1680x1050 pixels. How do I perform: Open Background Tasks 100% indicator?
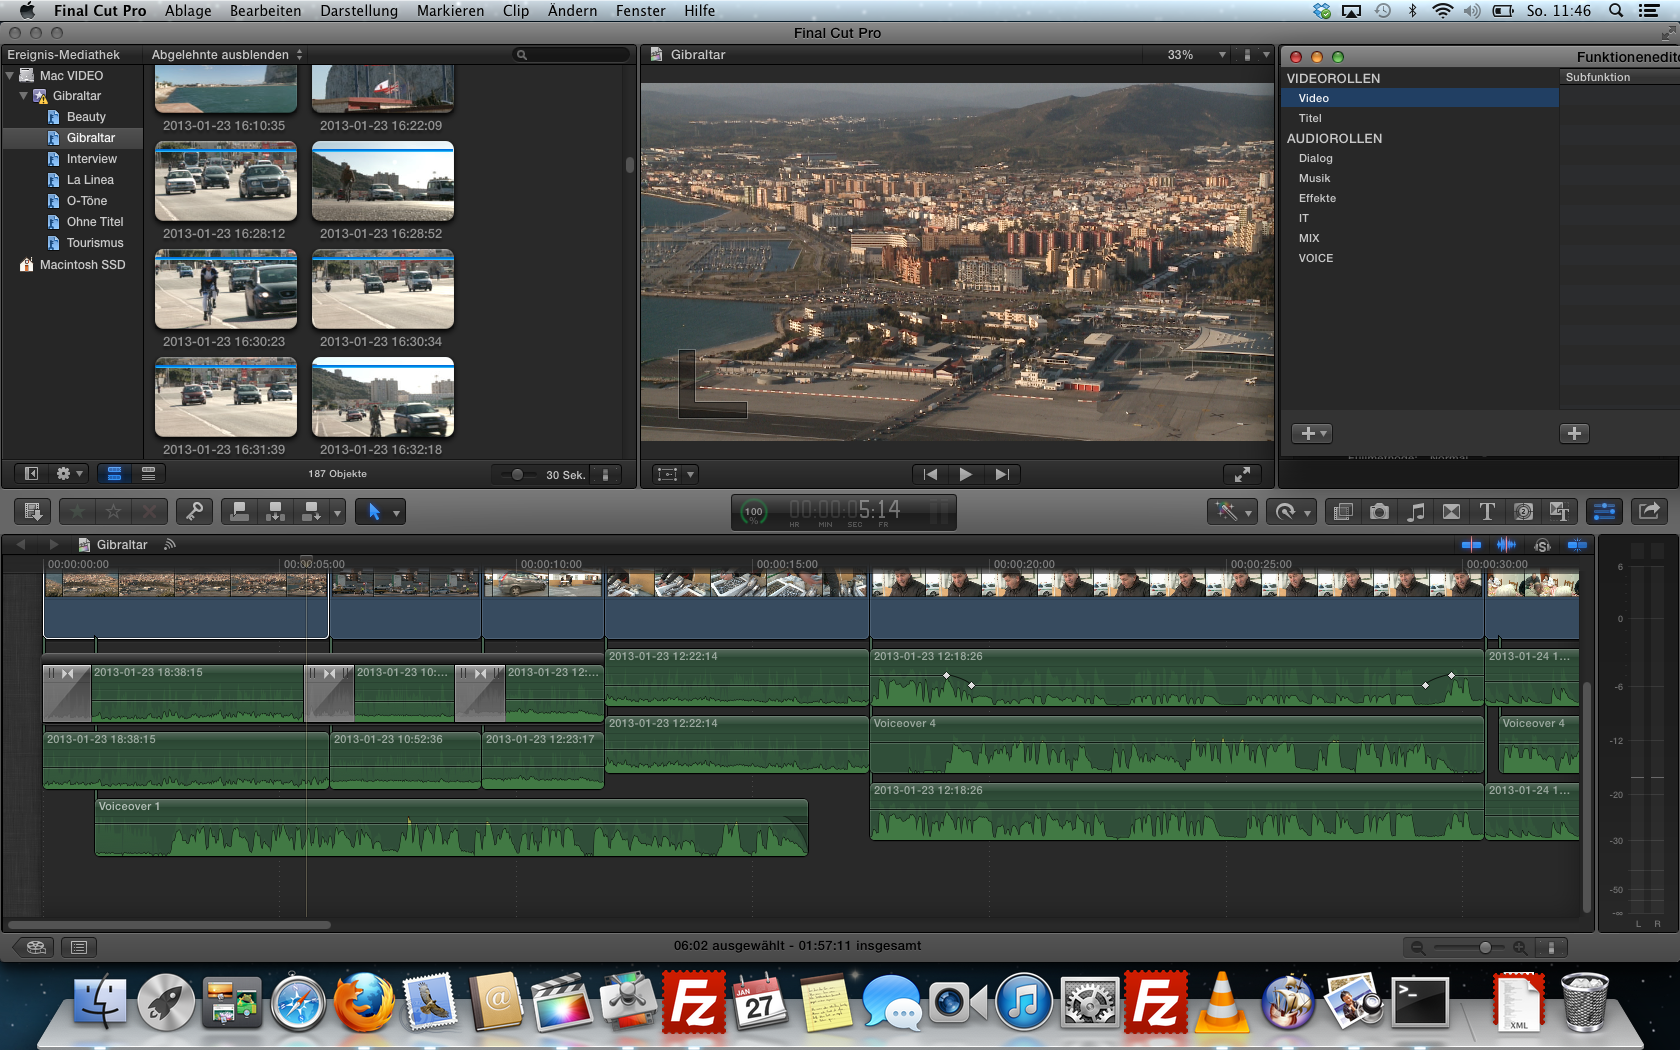pos(754,512)
